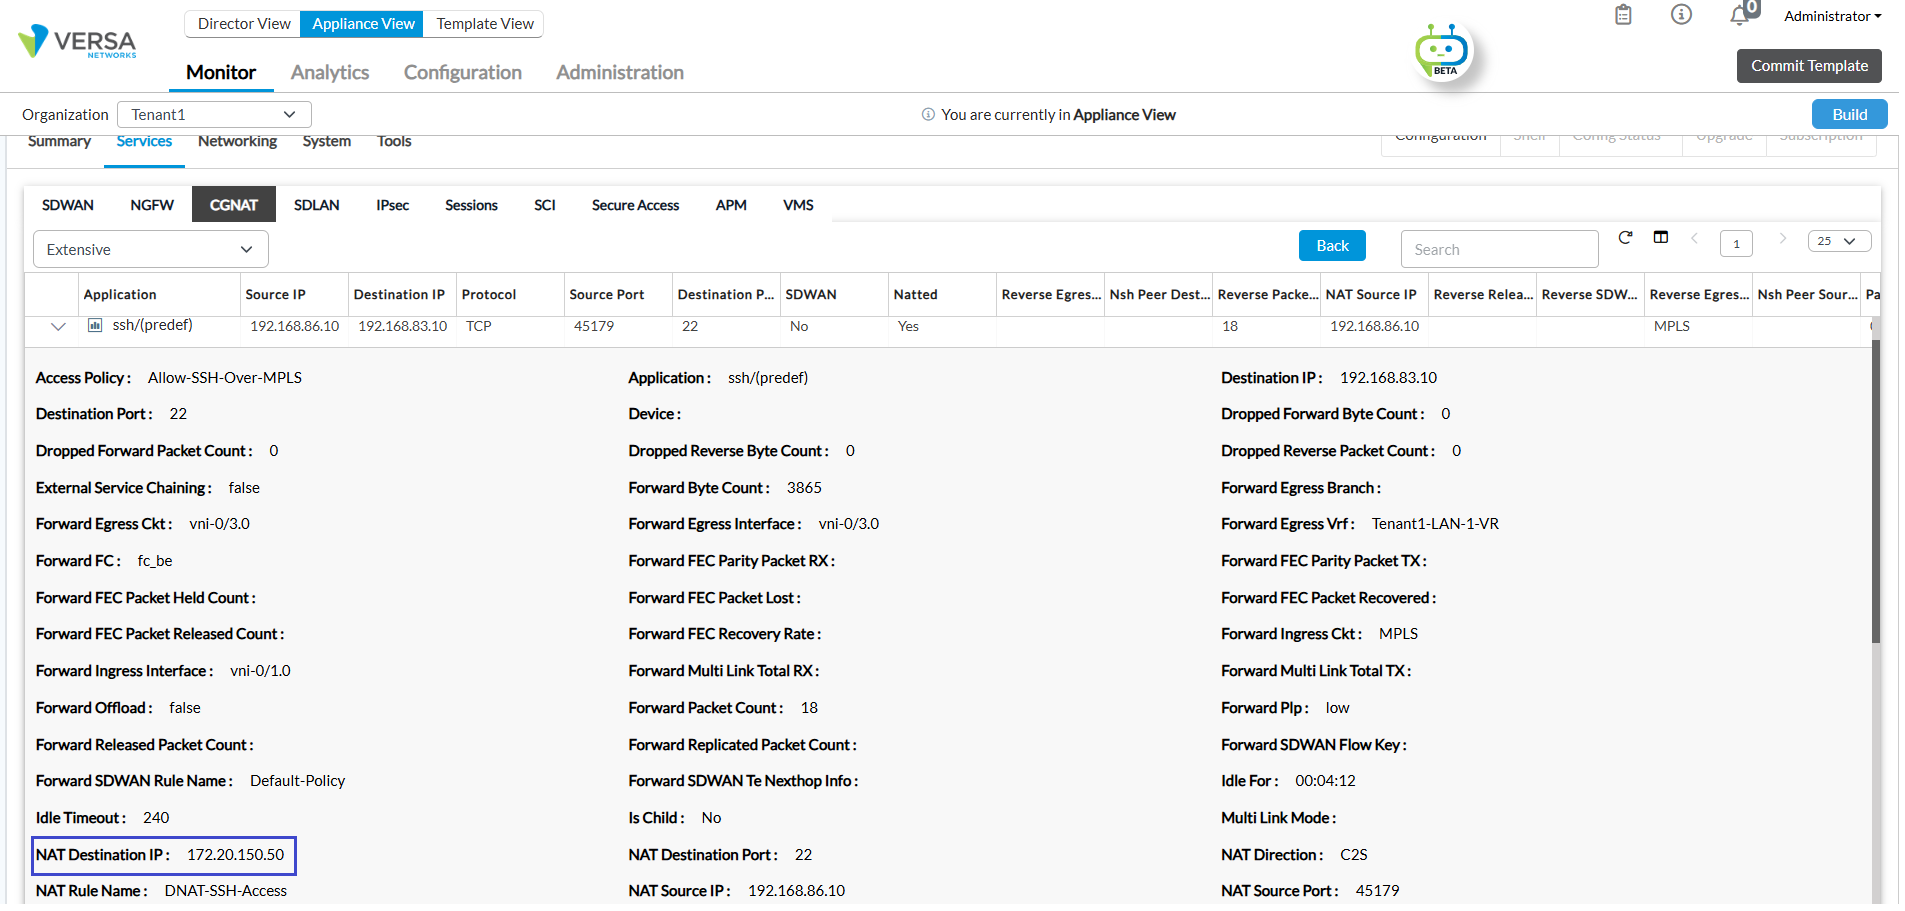Open the Secure Access services tab
This screenshot has width=1905, height=911.
click(x=635, y=205)
